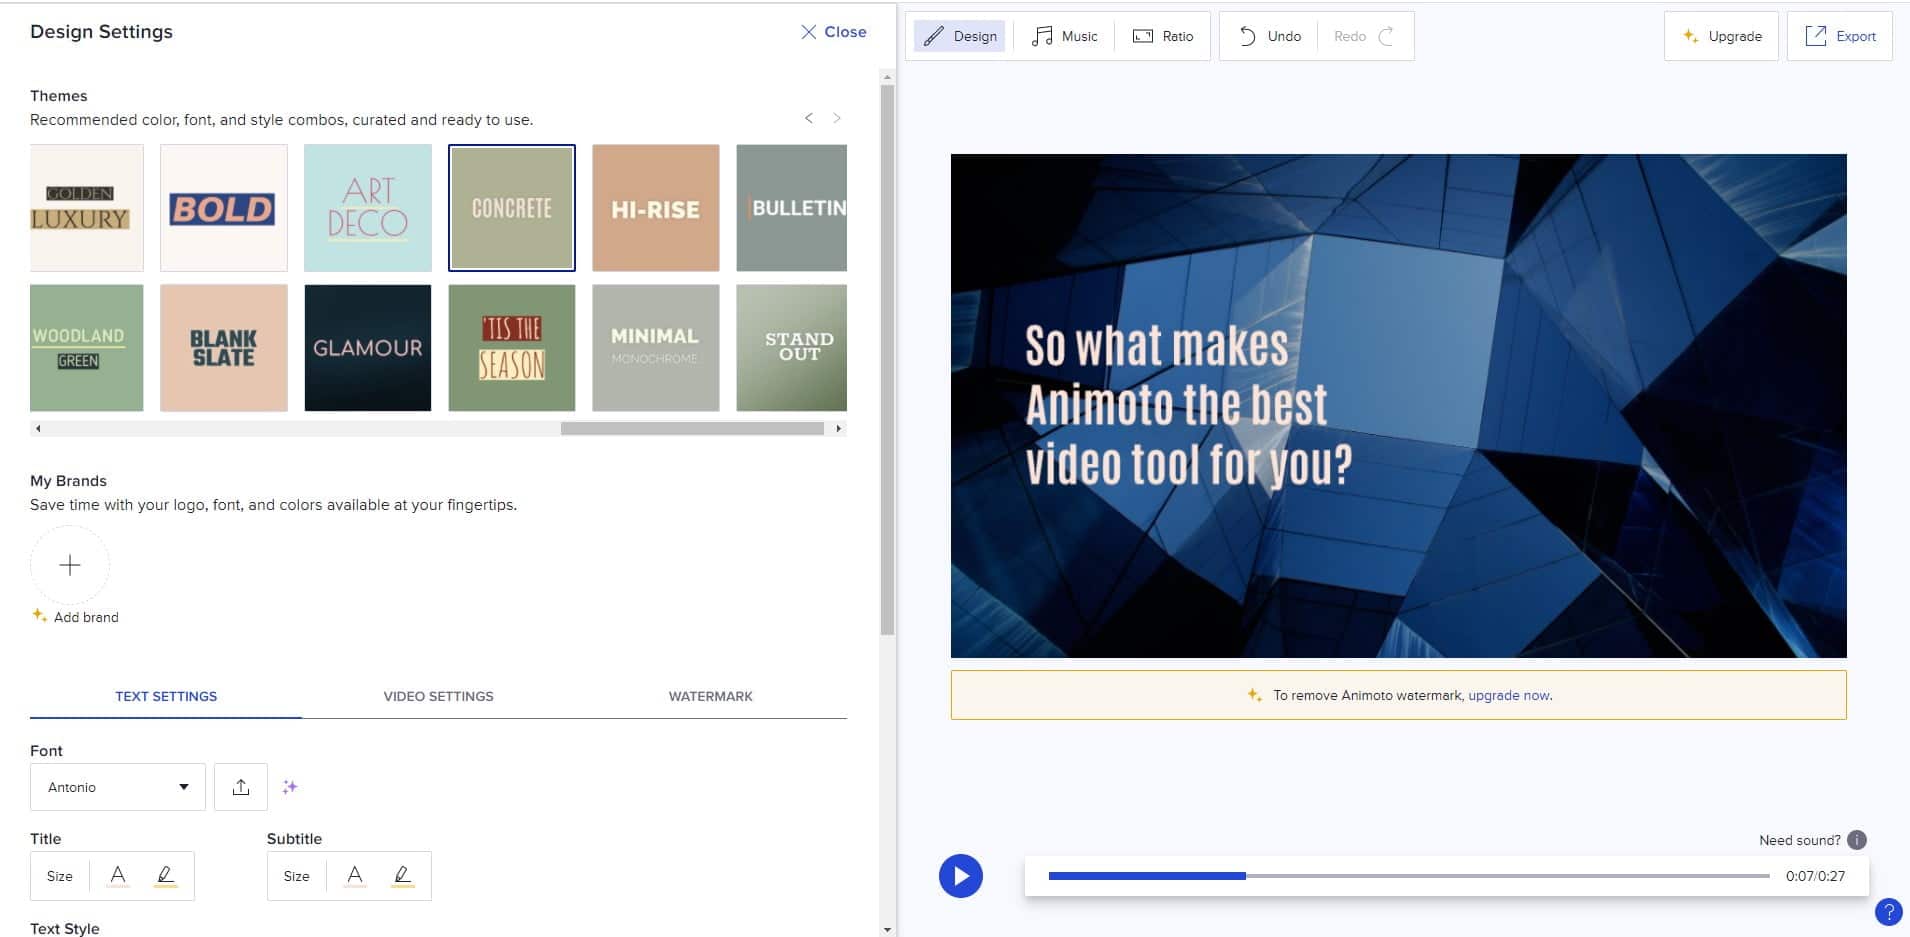Switch to the Watermark tab

pos(711,696)
